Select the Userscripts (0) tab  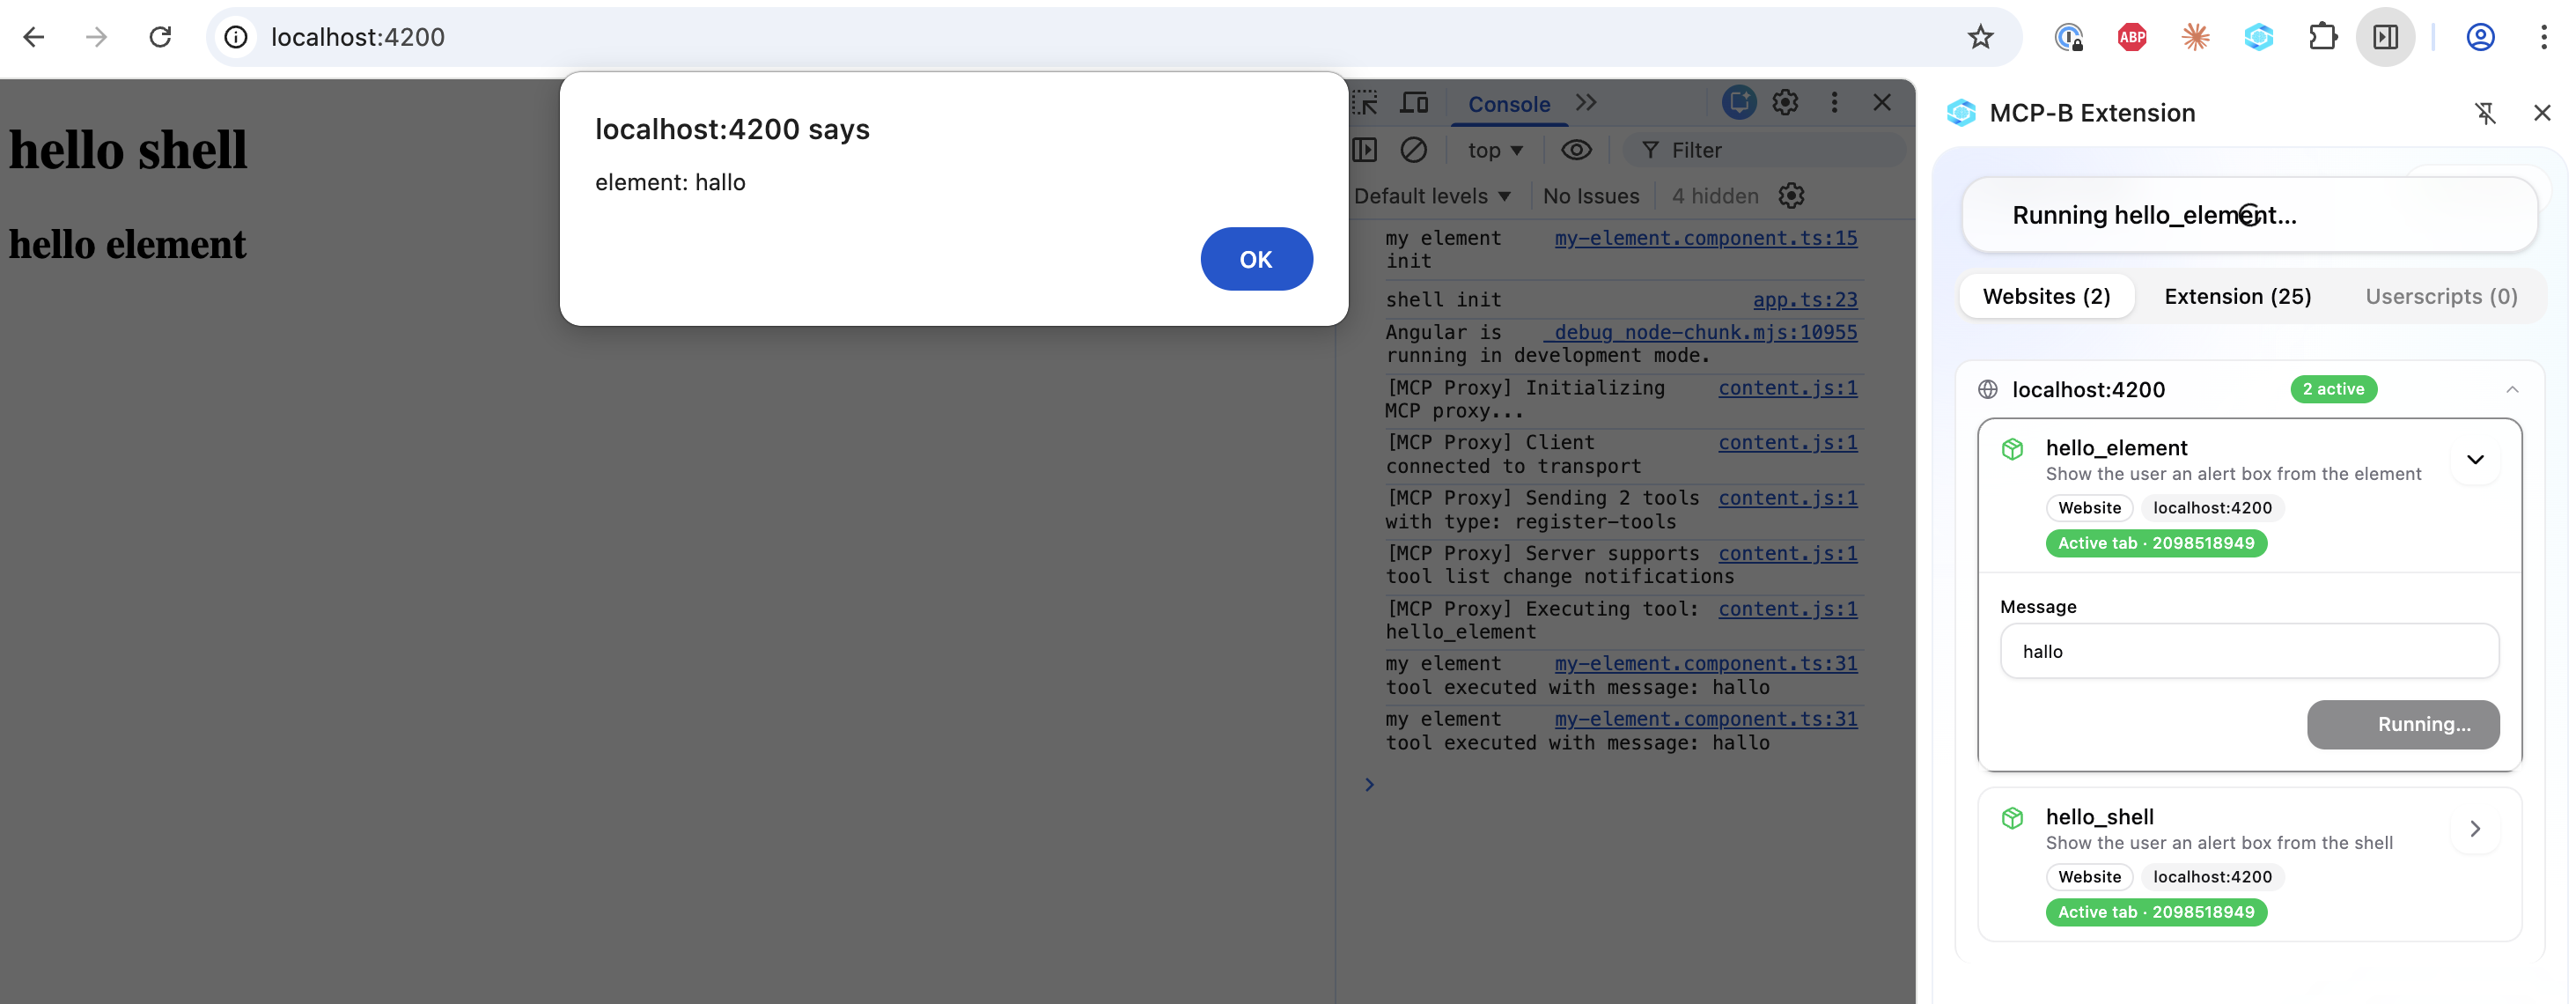[2442, 296]
